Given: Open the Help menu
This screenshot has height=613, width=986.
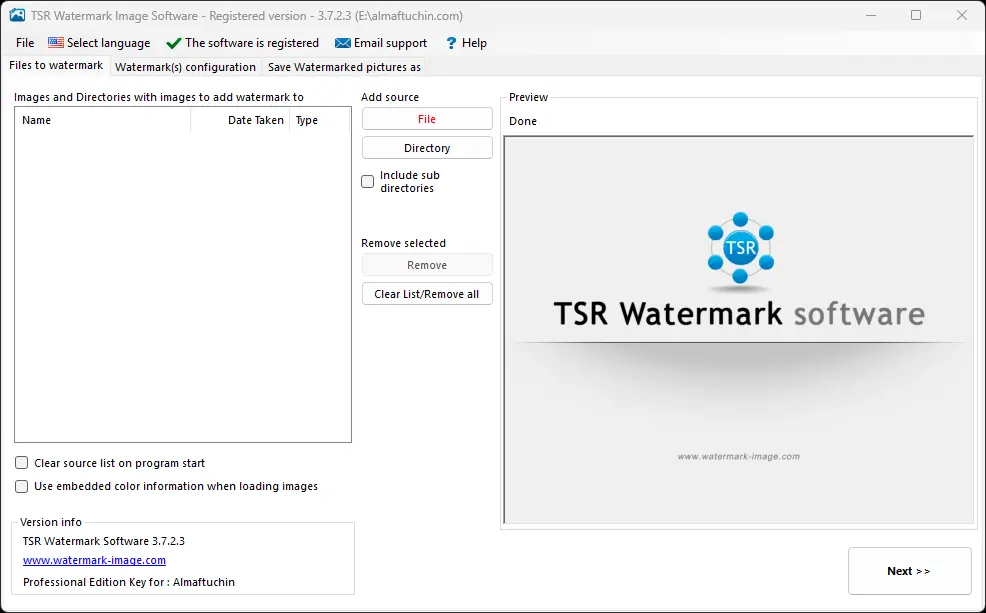Looking at the screenshot, I should pyautogui.click(x=466, y=43).
